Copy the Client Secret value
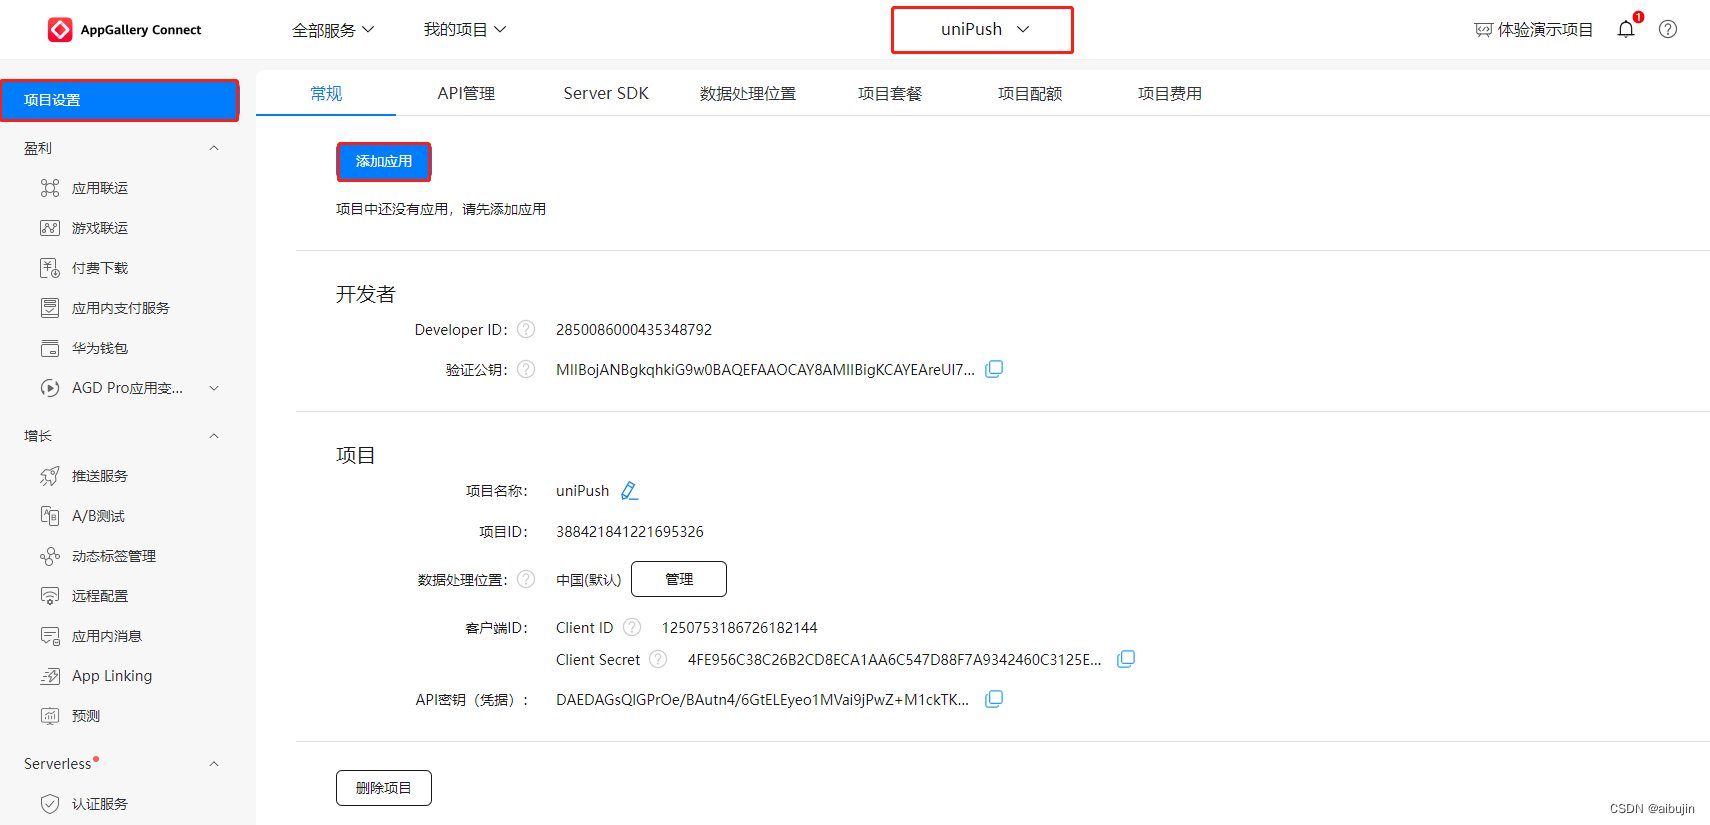The width and height of the screenshot is (1710, 825). click(1126, 659)
